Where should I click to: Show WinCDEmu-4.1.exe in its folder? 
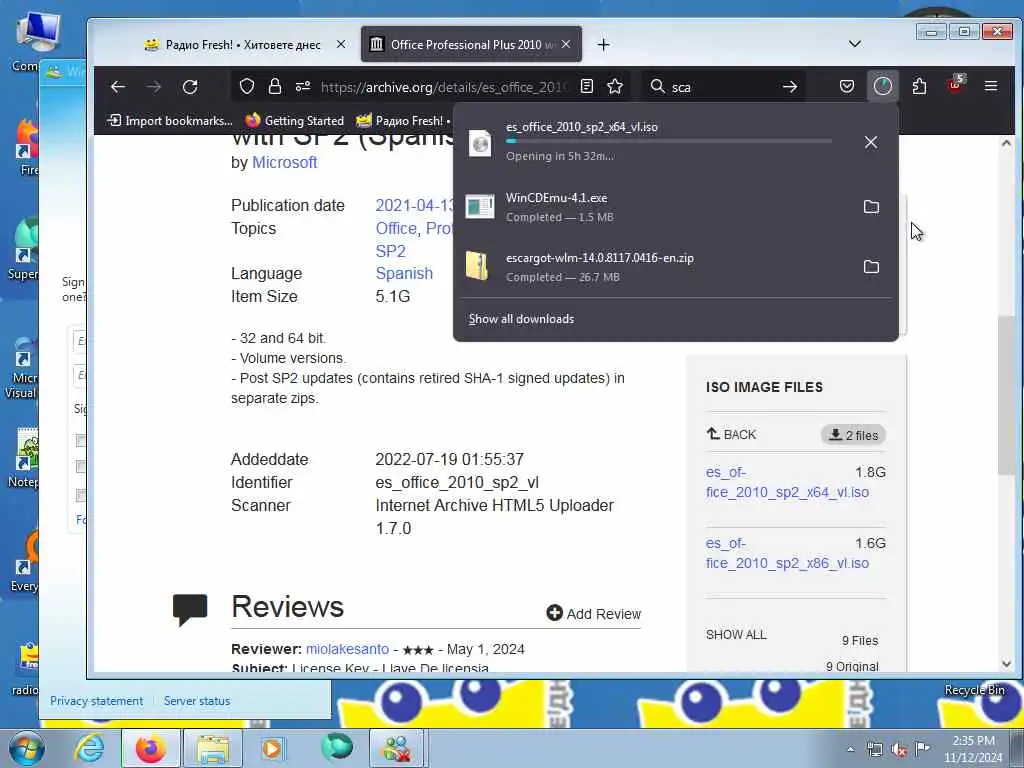pyautogui.click(x=871, y=207)
